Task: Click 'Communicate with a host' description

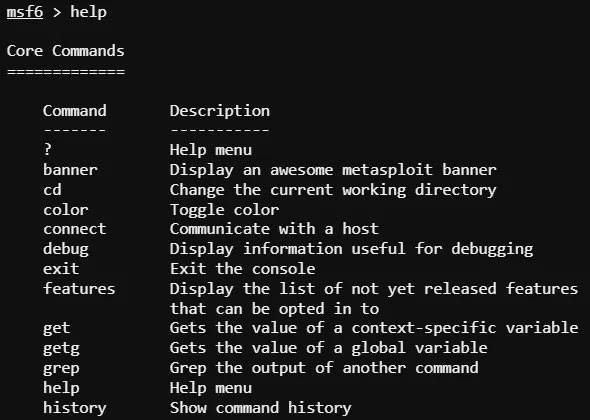Action: coord(274,229)
